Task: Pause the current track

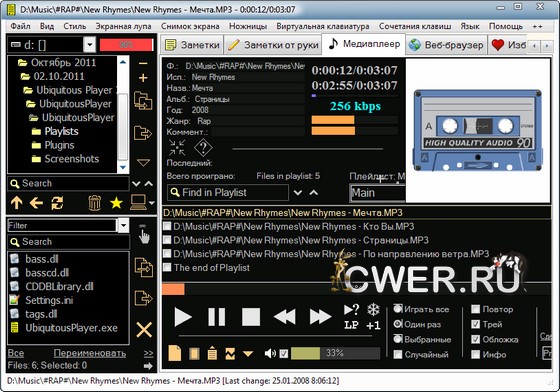Action: [216, 317]
